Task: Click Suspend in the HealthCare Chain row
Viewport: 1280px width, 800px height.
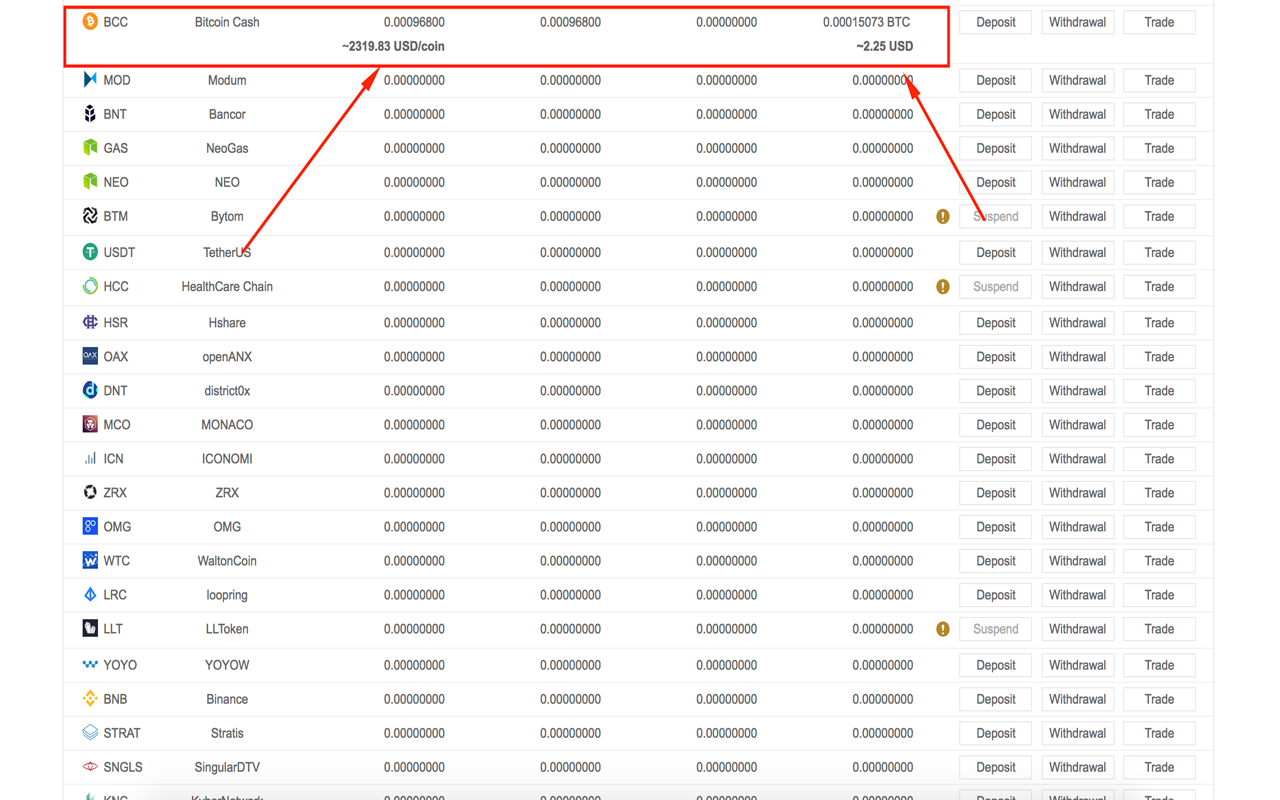Action: tap(995, 286)
